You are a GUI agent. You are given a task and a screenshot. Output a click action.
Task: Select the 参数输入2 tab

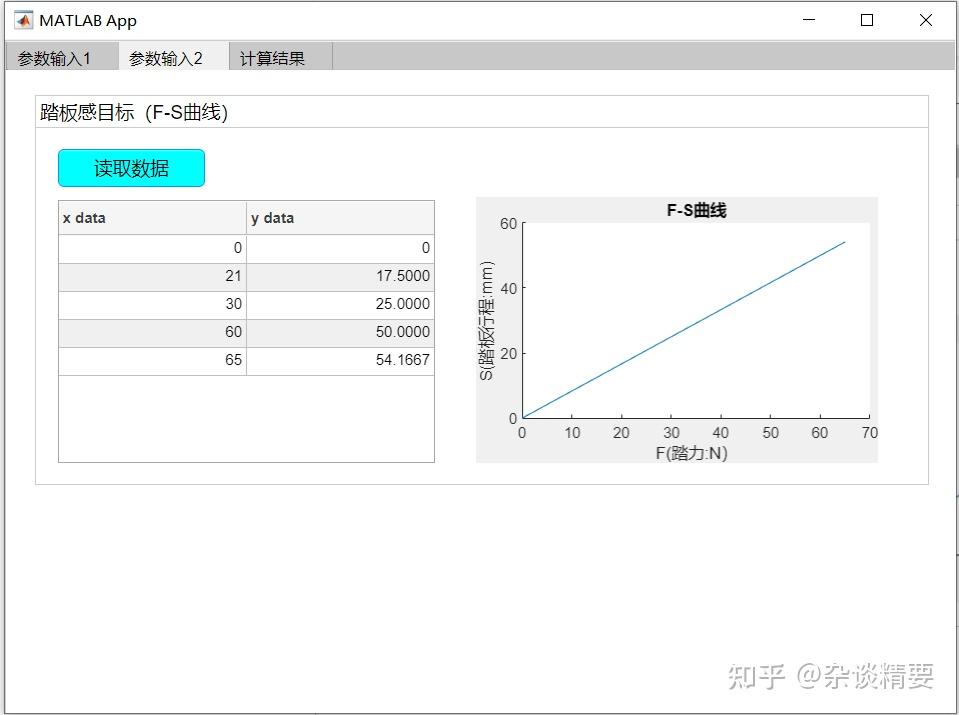165,57
